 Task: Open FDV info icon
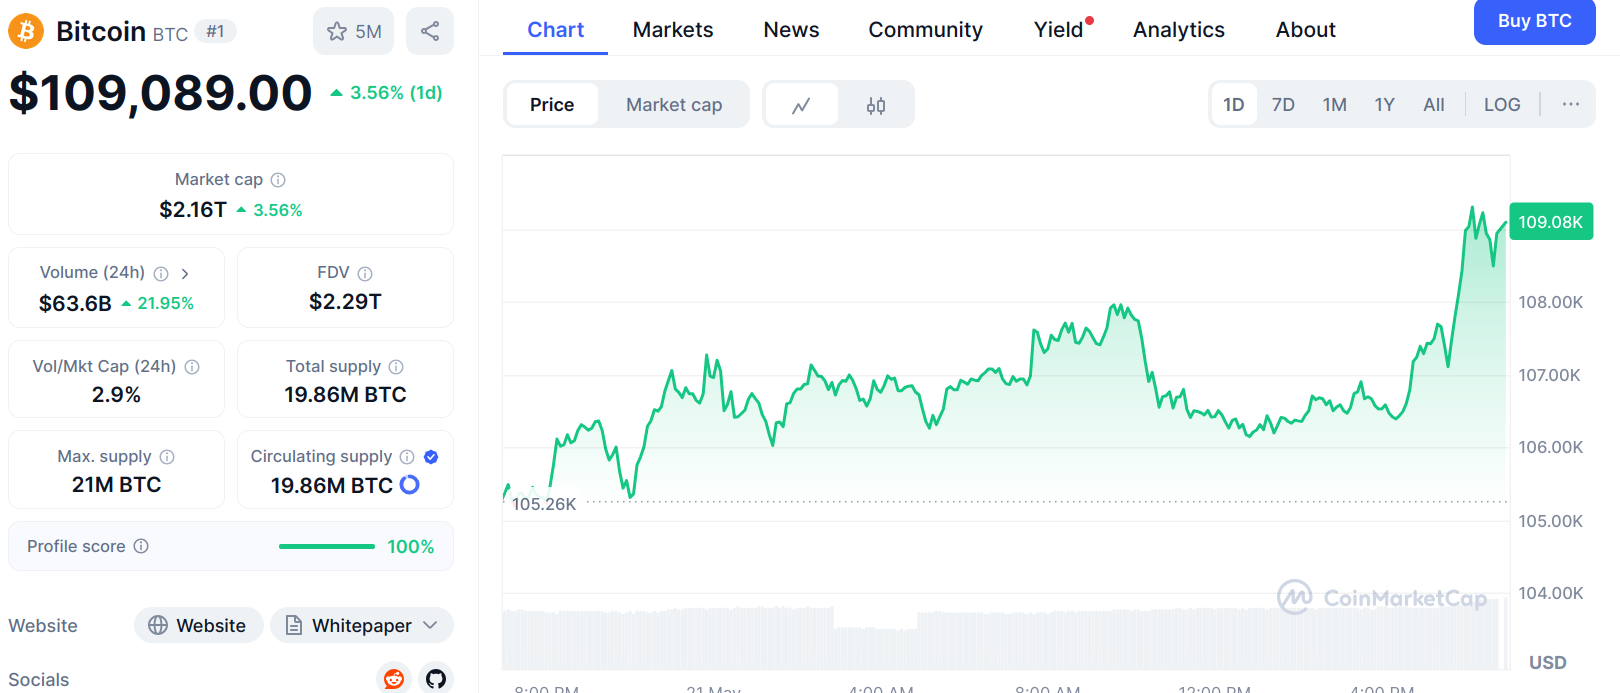[x=365, y=273]
